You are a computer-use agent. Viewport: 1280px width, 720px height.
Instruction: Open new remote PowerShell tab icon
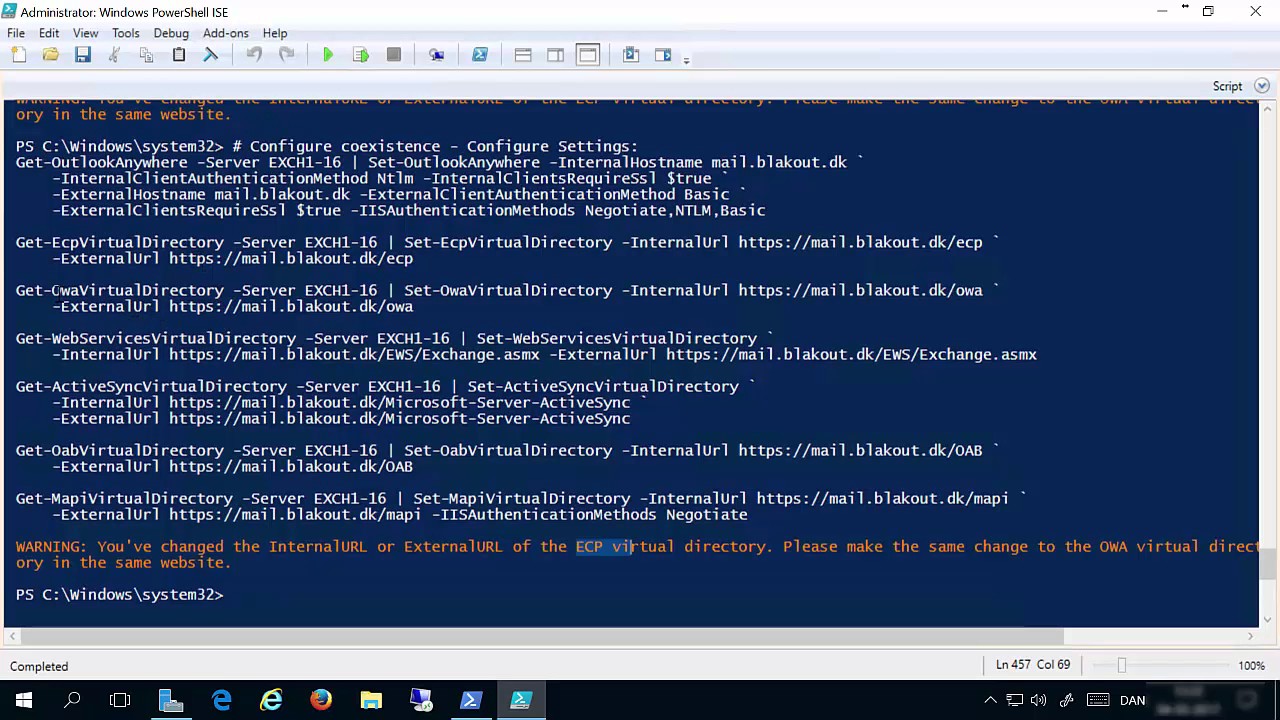(x=437, y=55)
